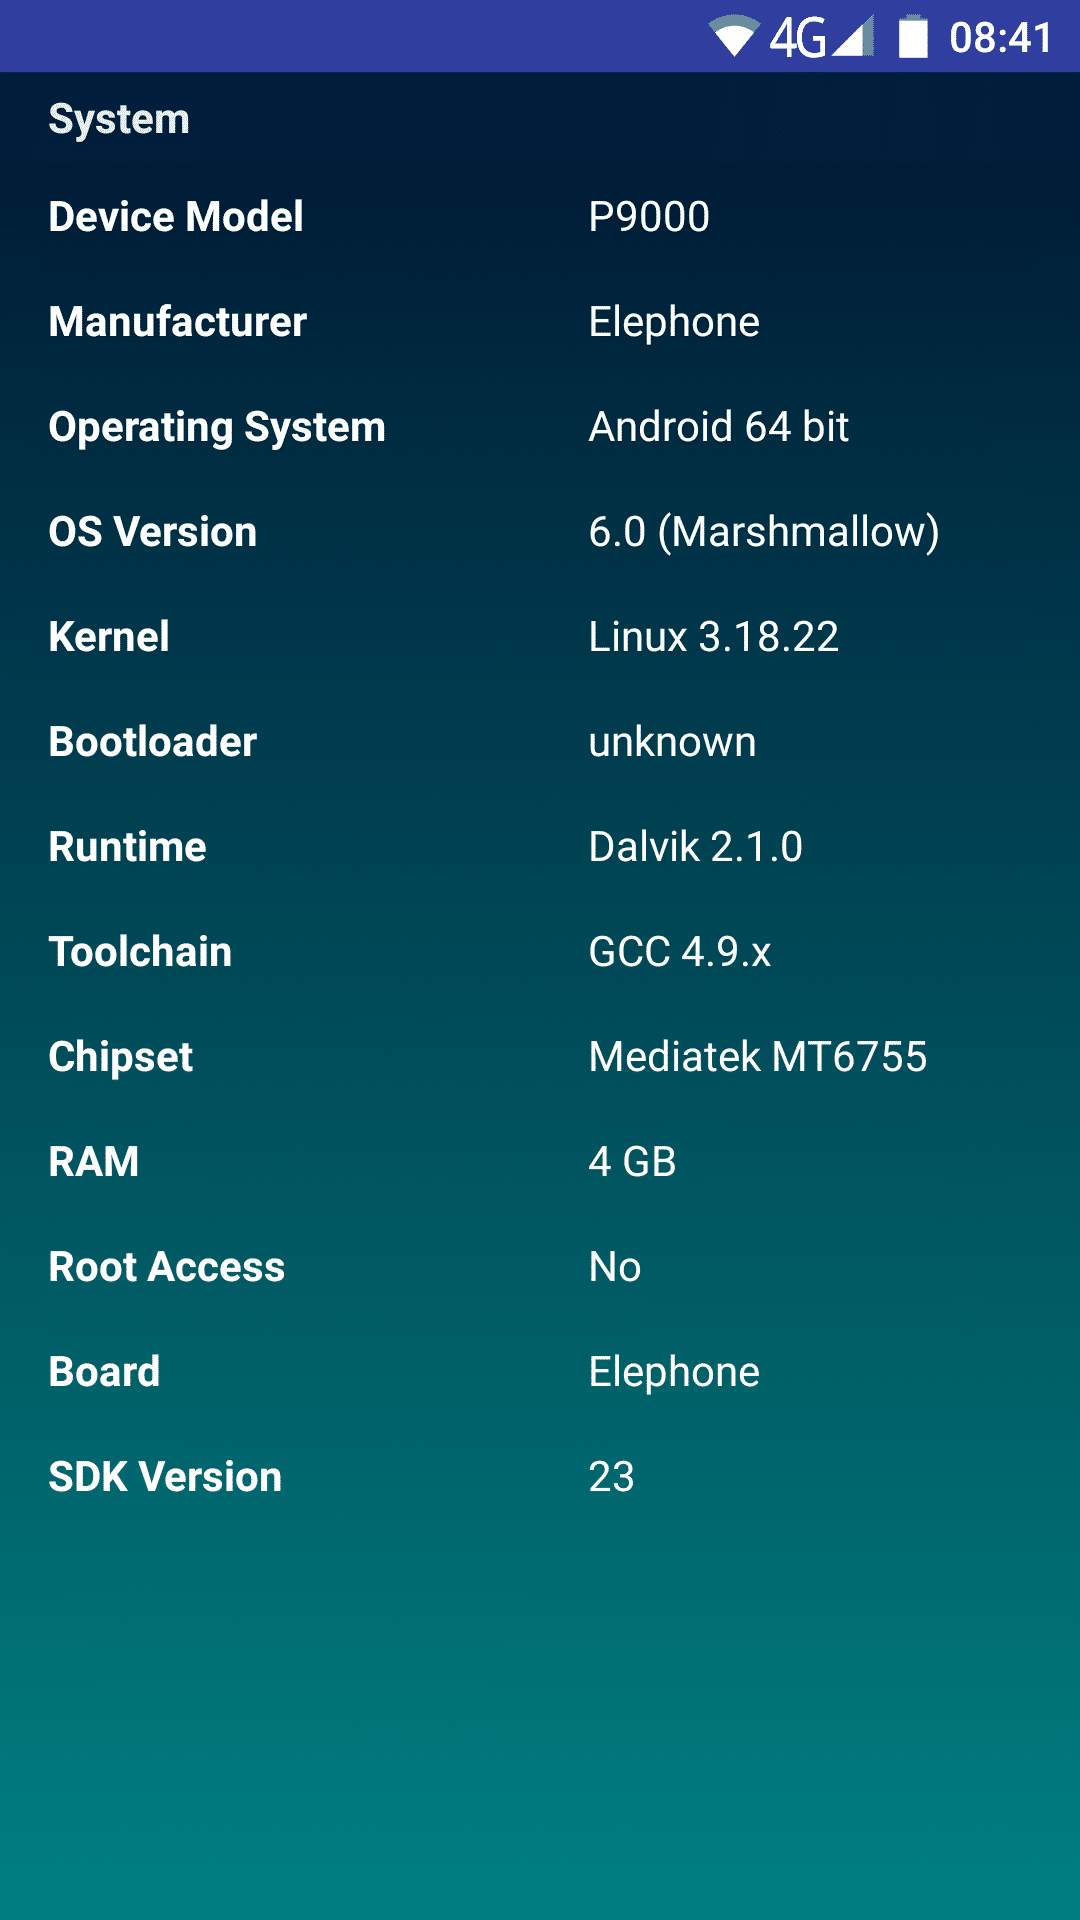
Task: Tap the Linux 3.18.22 kernel value
Action: point(714,637)
